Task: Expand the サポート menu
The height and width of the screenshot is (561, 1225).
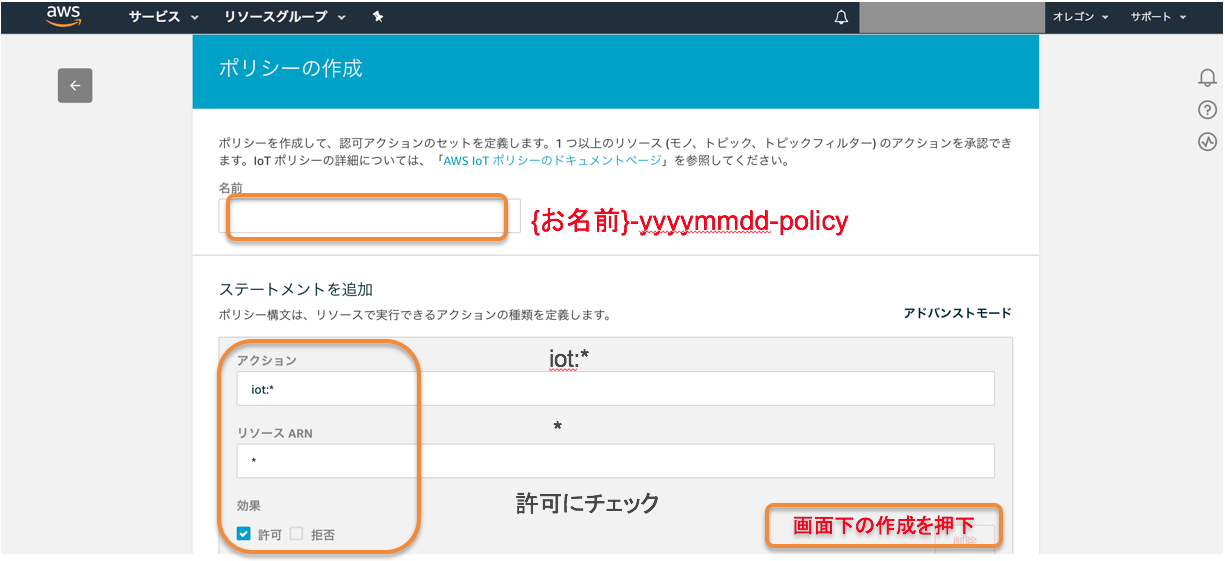Action: [x=1158, y=17]
